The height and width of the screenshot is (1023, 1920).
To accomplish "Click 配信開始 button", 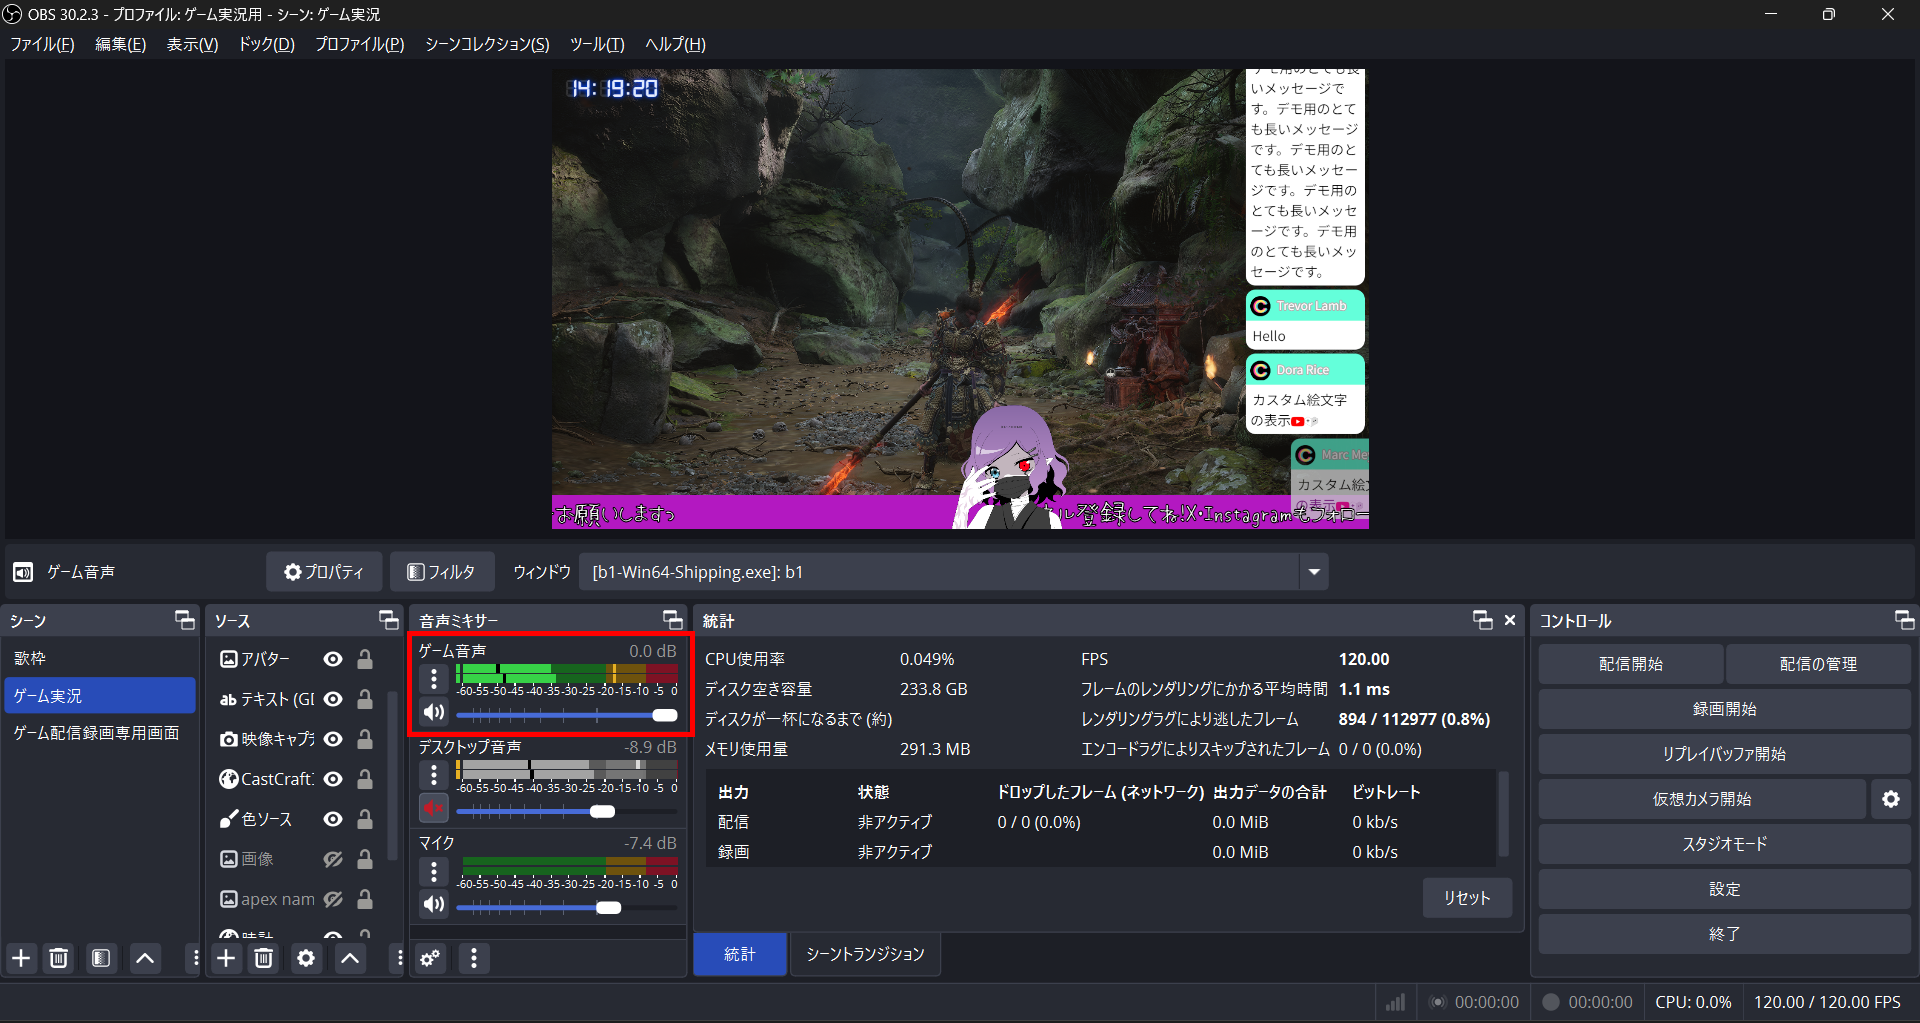I will (1630, 664).
